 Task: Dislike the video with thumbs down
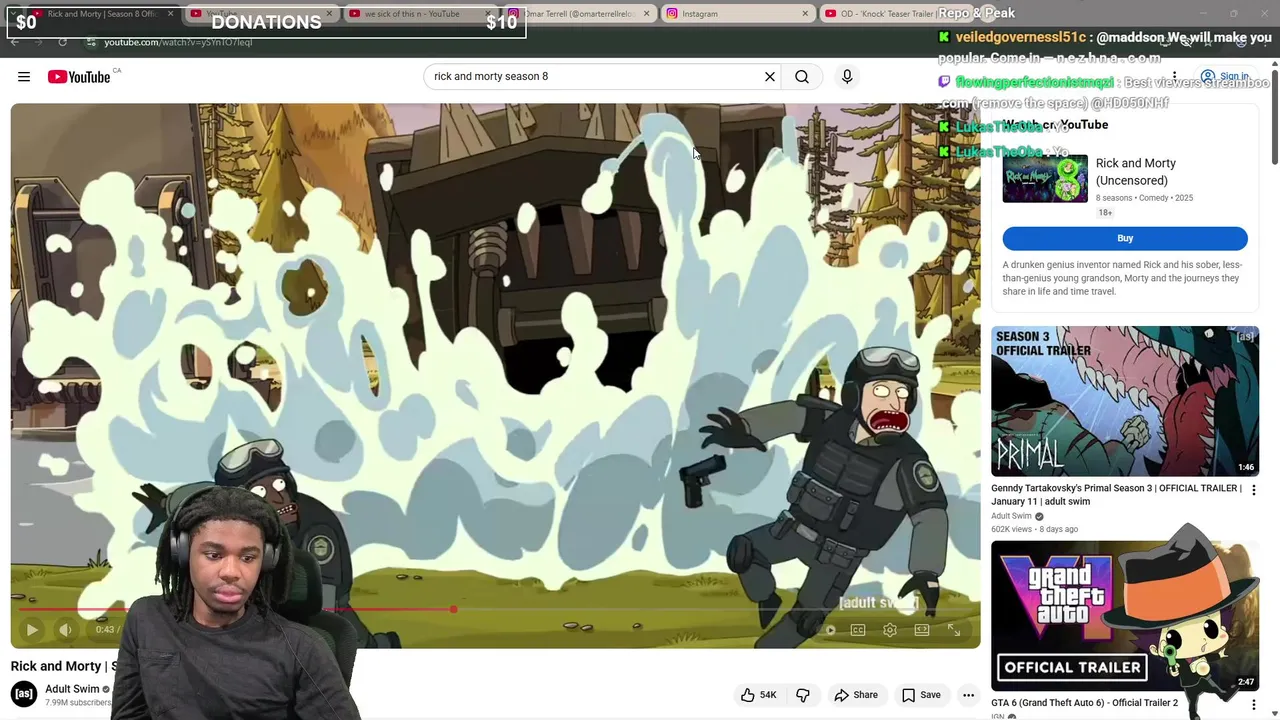[802, 695]
